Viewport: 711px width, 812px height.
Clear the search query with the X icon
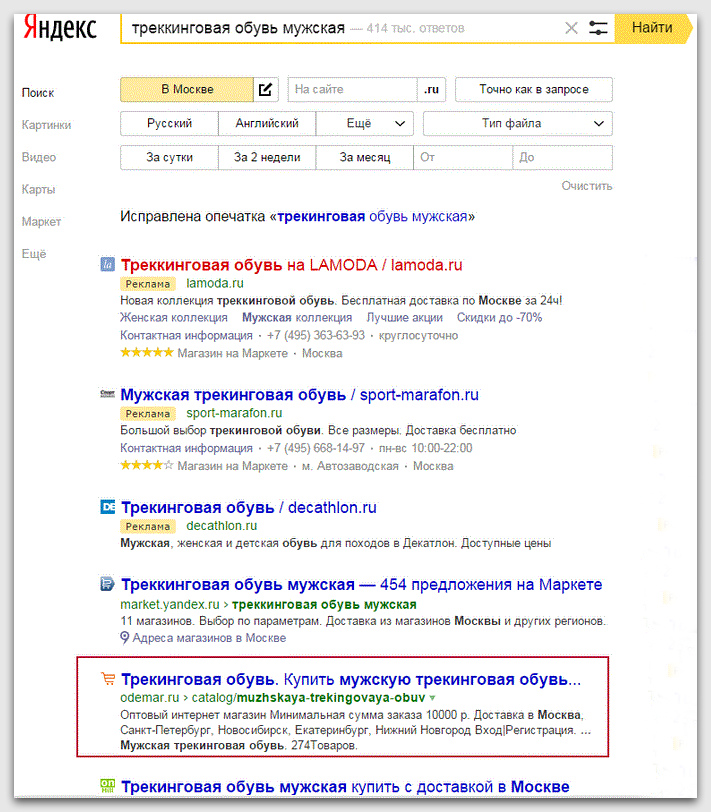571,28
